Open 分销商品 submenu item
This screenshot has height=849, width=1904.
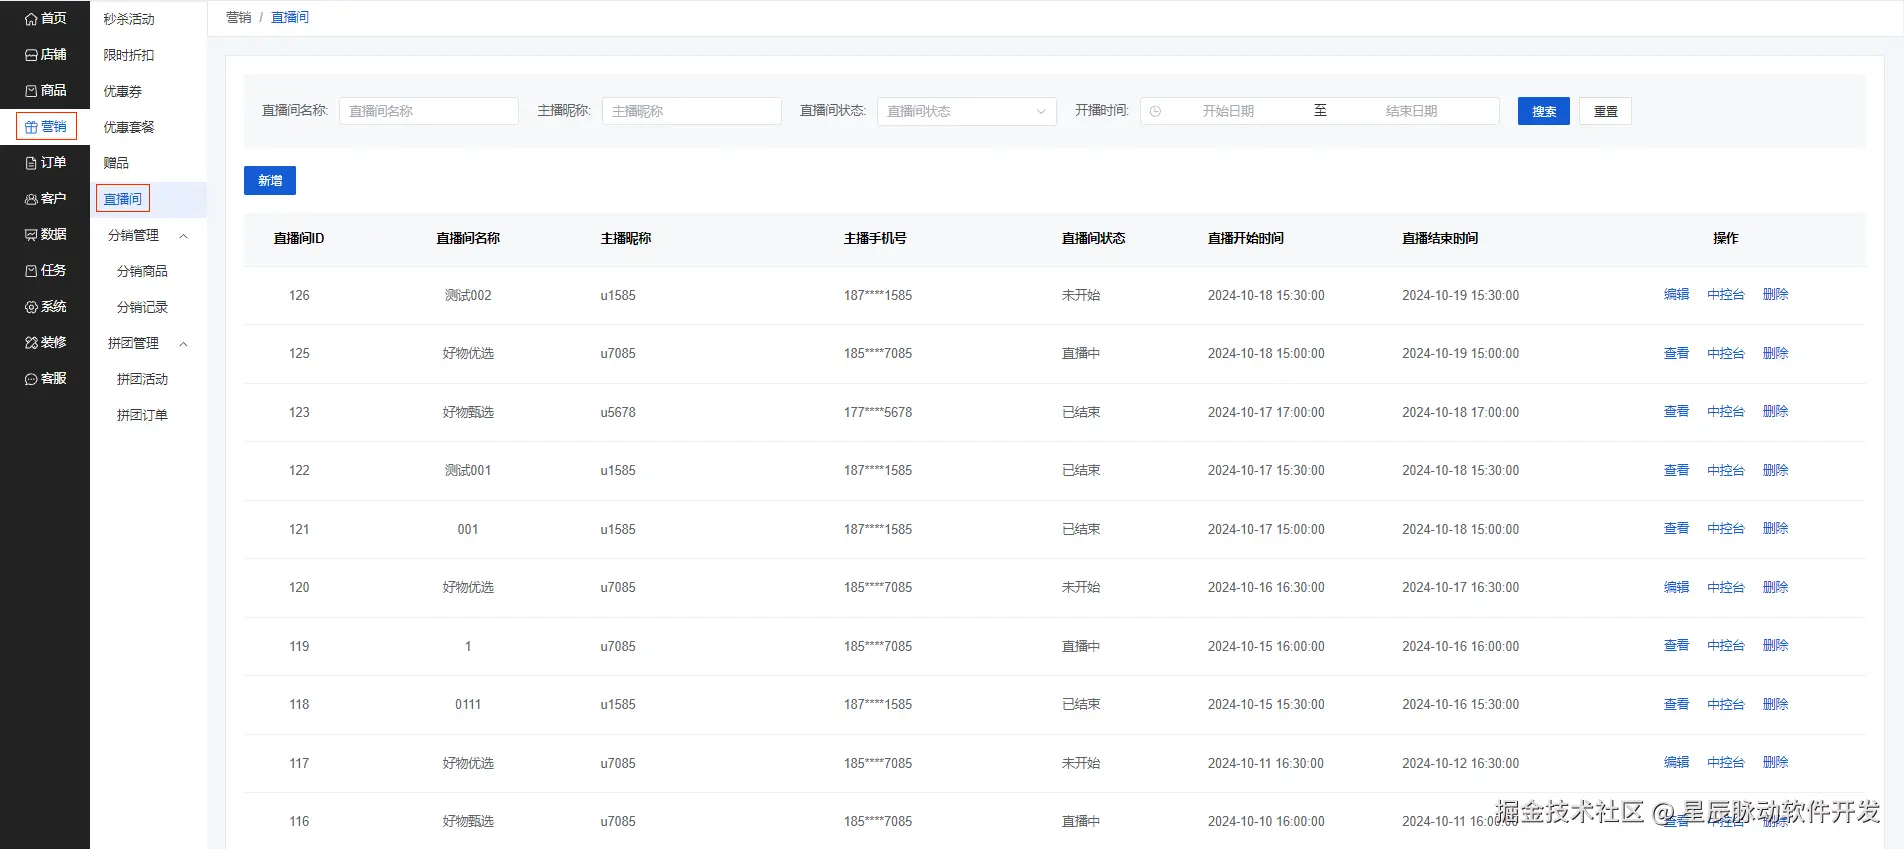(x=142, y=271)
